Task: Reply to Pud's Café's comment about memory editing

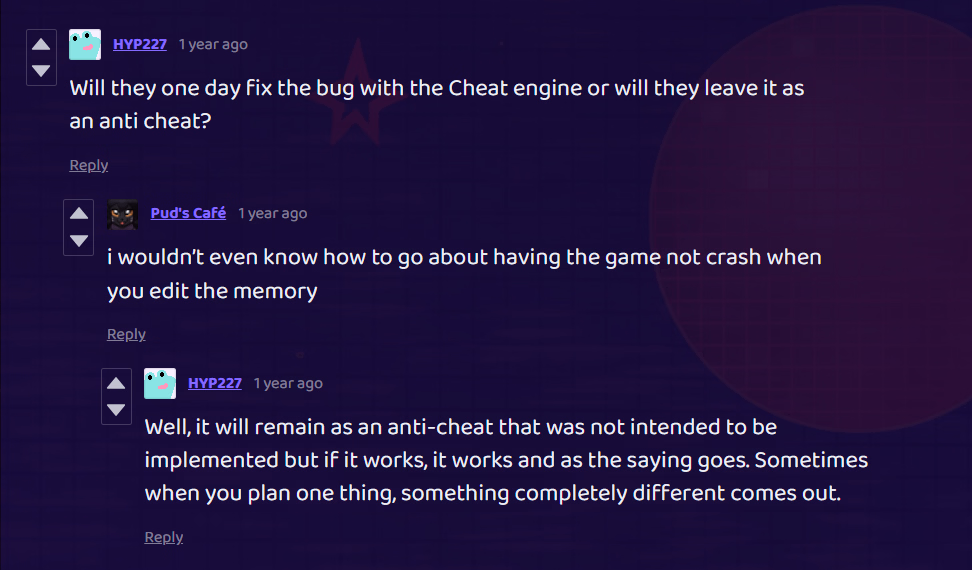Action: pos(127,334)
